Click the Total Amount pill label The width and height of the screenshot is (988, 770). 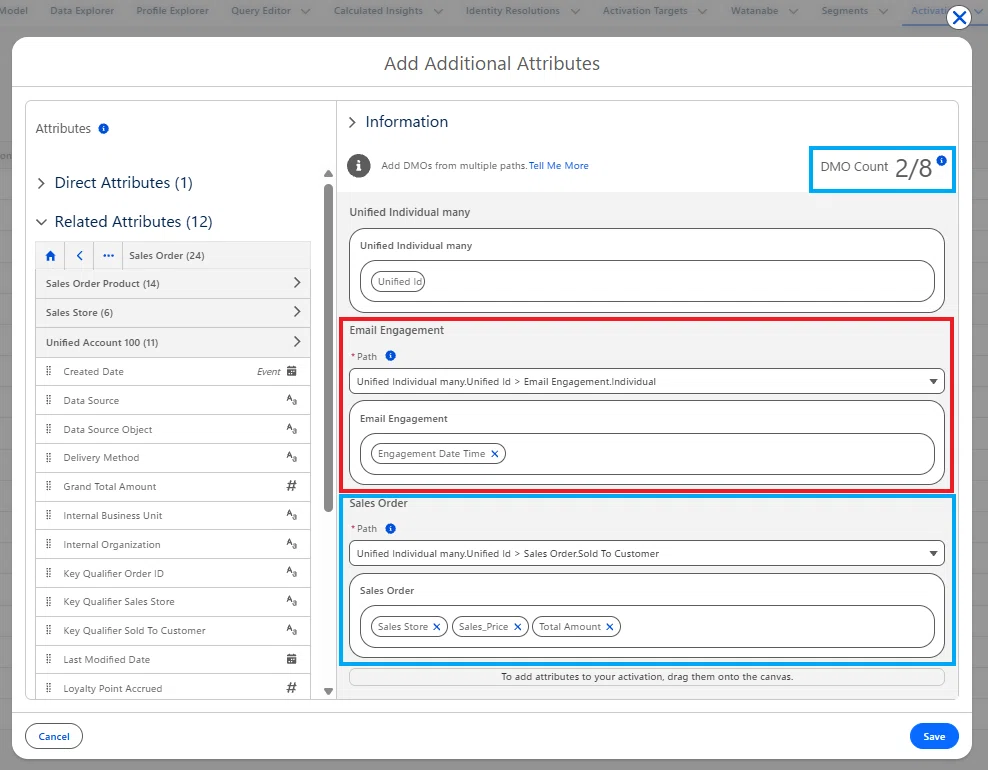[x=570, y=627]
